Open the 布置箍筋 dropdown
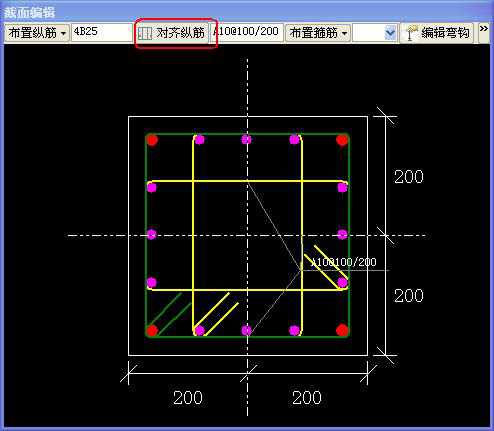The image size is (494, 431). point(318,33)
